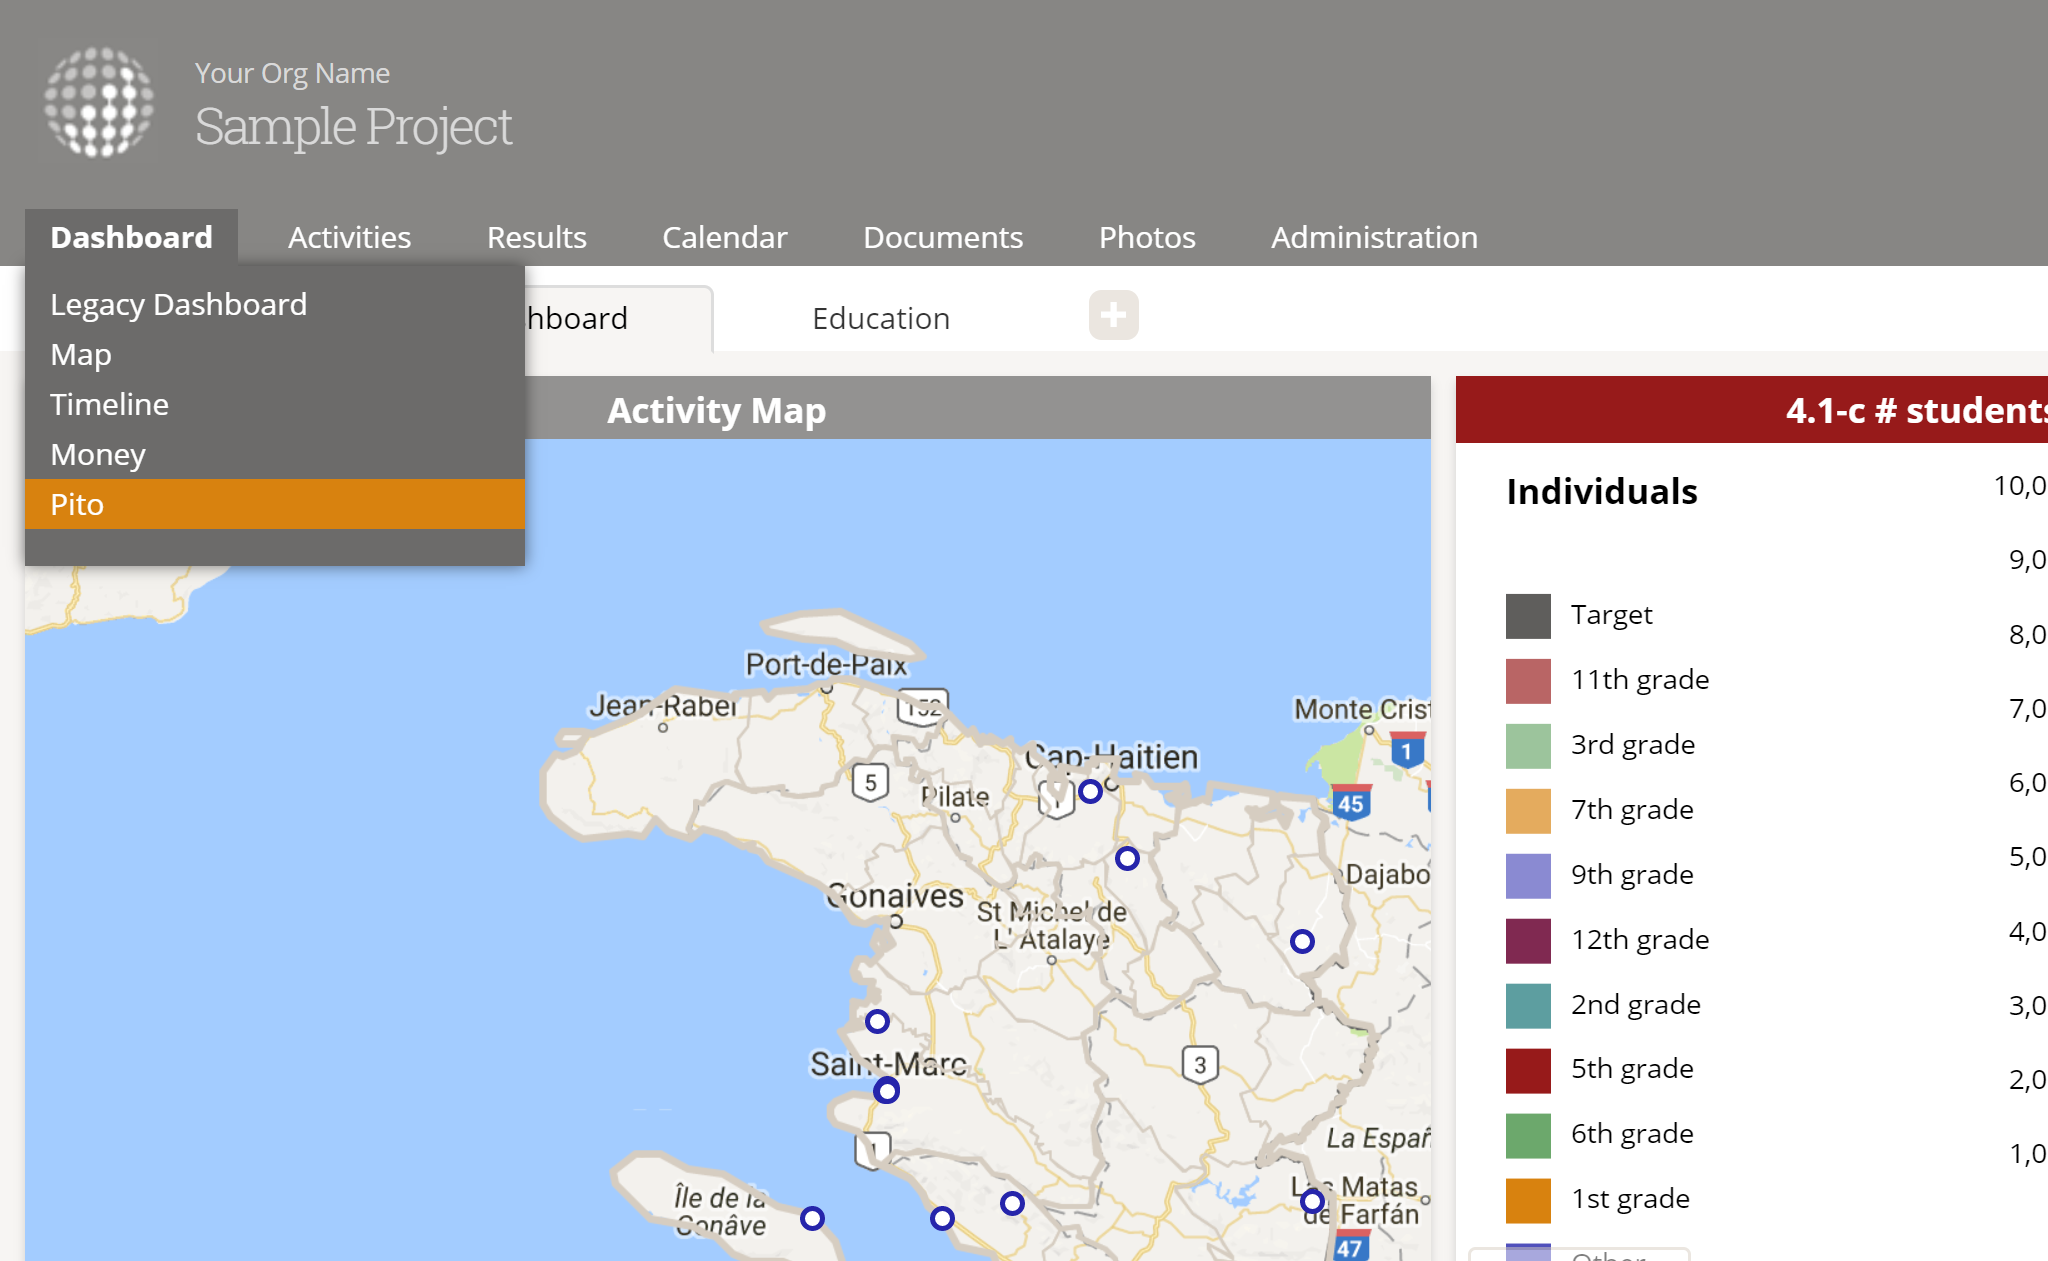2048x1261 pixels.
Task: Click the map marker on Île de la Gonâve
Action: pyautogui.click(x=812, y=1218)
